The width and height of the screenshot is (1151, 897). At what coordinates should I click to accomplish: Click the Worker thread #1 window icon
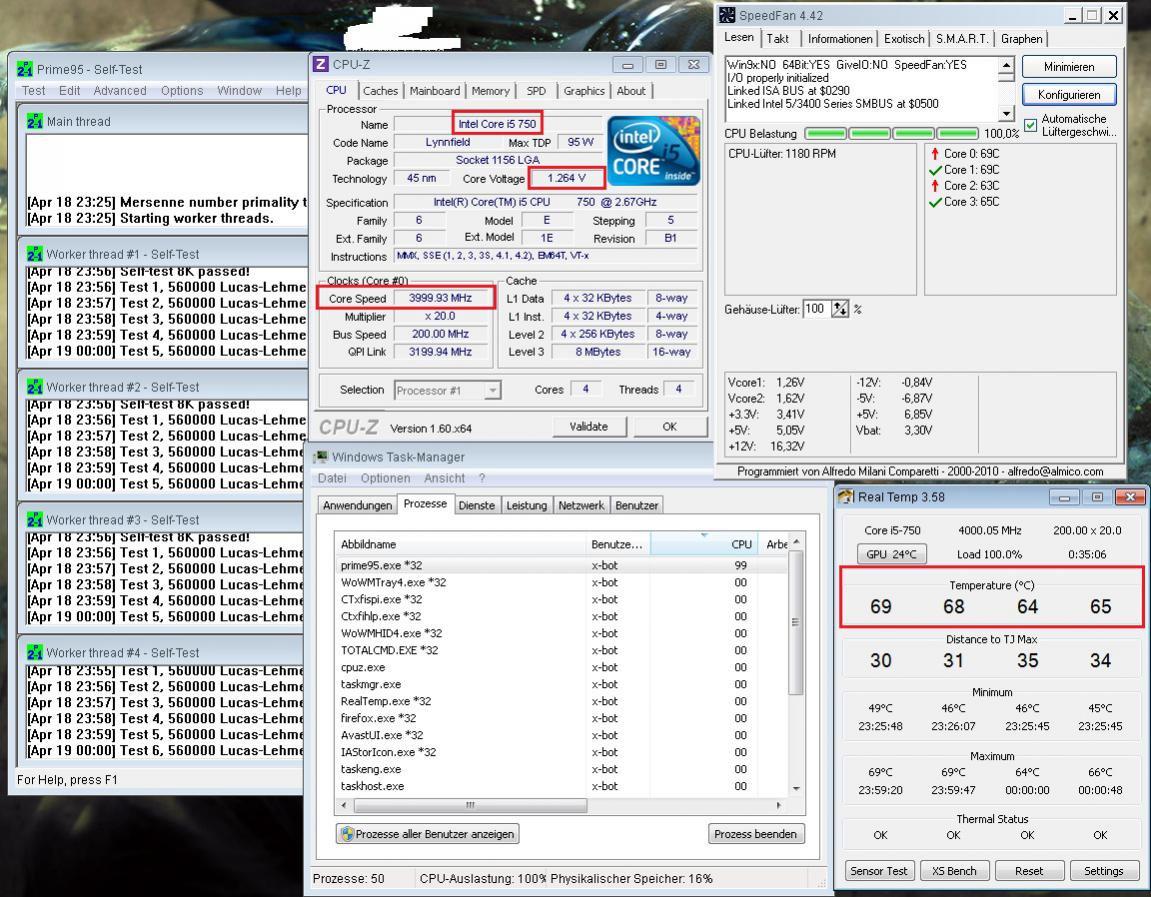point(35,254)
